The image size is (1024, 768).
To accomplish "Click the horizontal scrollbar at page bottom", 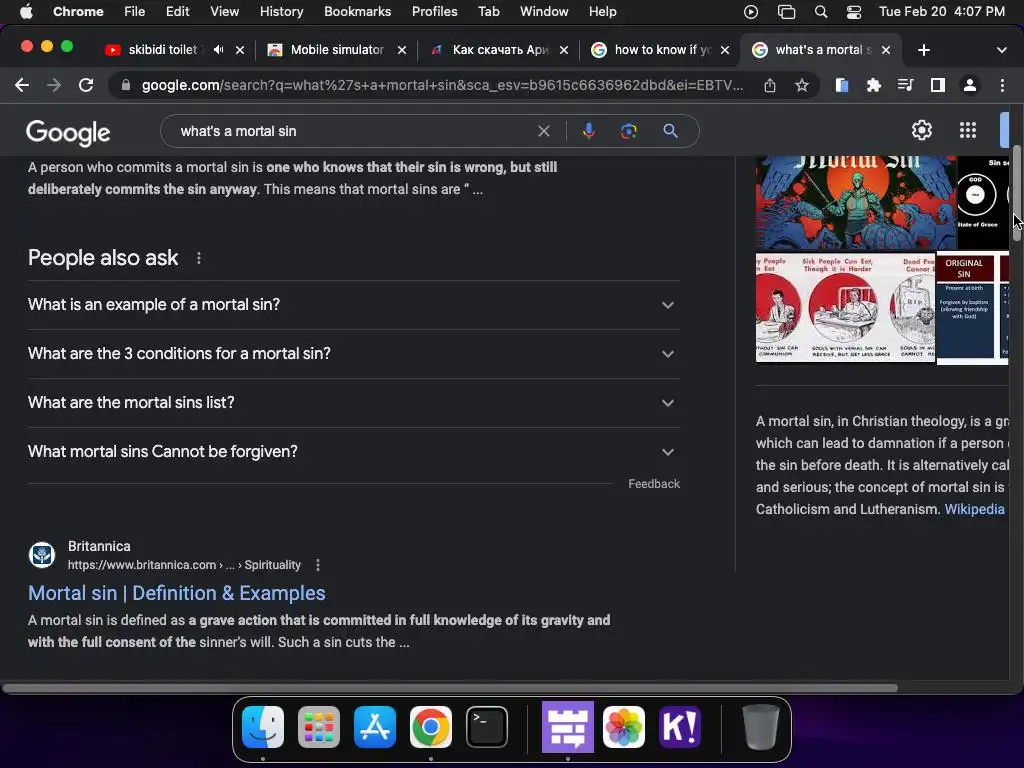I will point(449,688).
